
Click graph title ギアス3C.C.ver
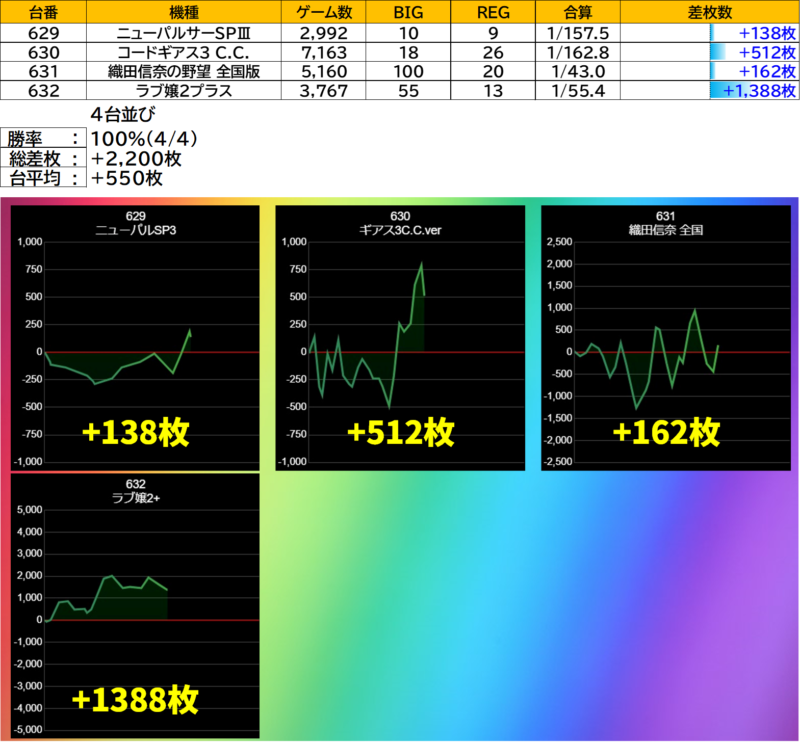[x=401, y=230]
